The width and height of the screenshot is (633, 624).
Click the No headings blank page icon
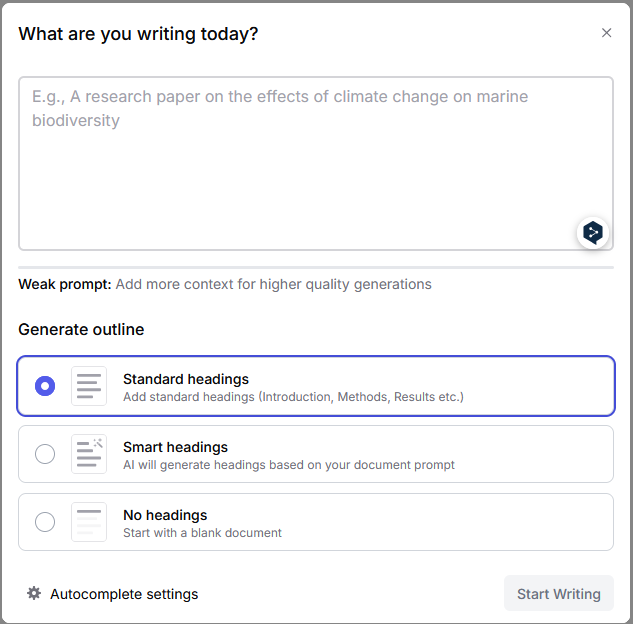pyautogui.click(x=89, y=522)
